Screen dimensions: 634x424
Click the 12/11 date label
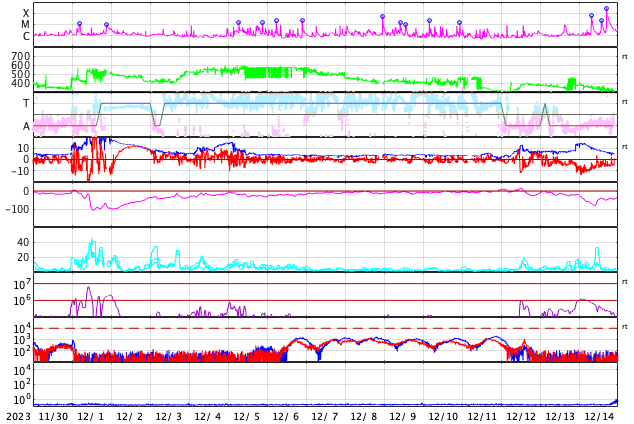tap(482, 417)
